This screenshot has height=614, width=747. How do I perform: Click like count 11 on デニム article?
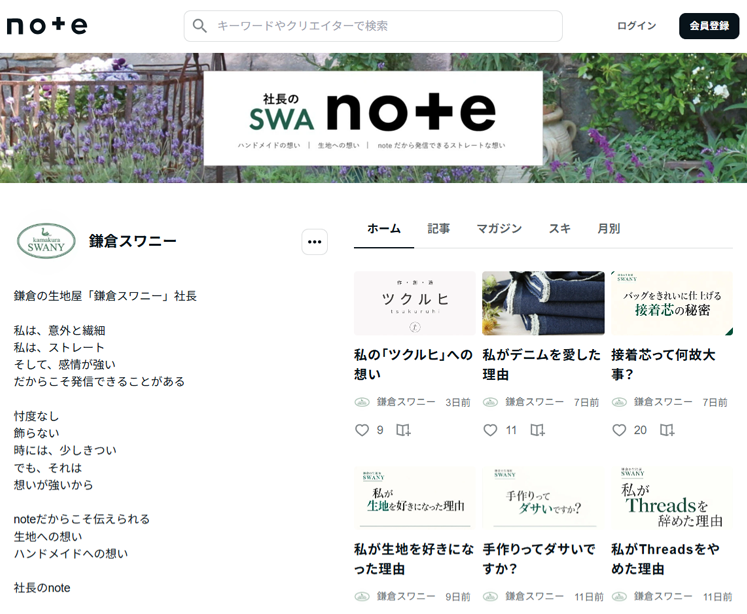click(x=511, y=430)
